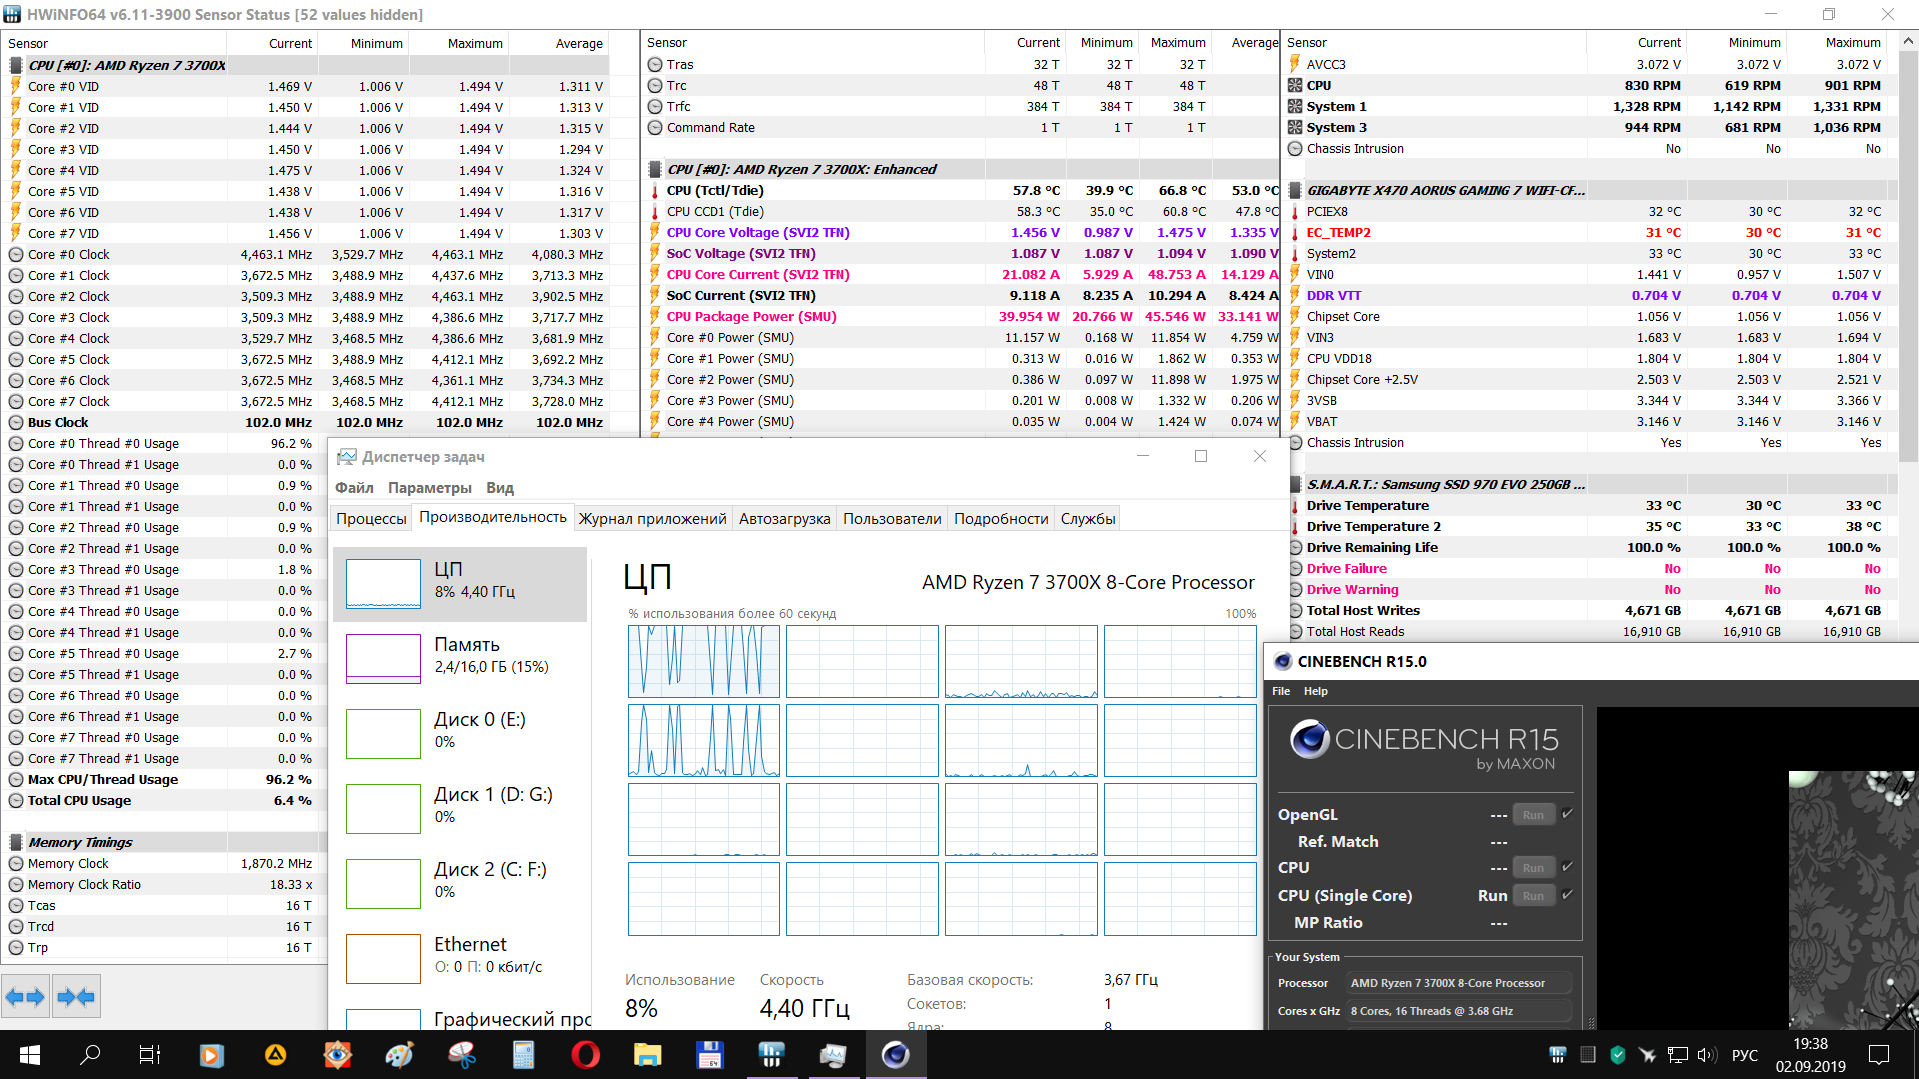Click the Sensor column header in middle pane
The image size is (1919, 1079).
tap(813, 43)
